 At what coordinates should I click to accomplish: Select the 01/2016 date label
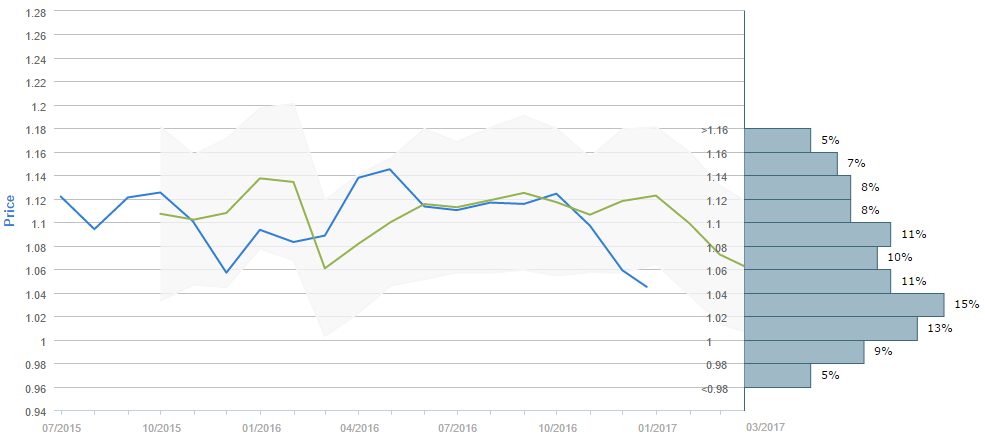260,427
